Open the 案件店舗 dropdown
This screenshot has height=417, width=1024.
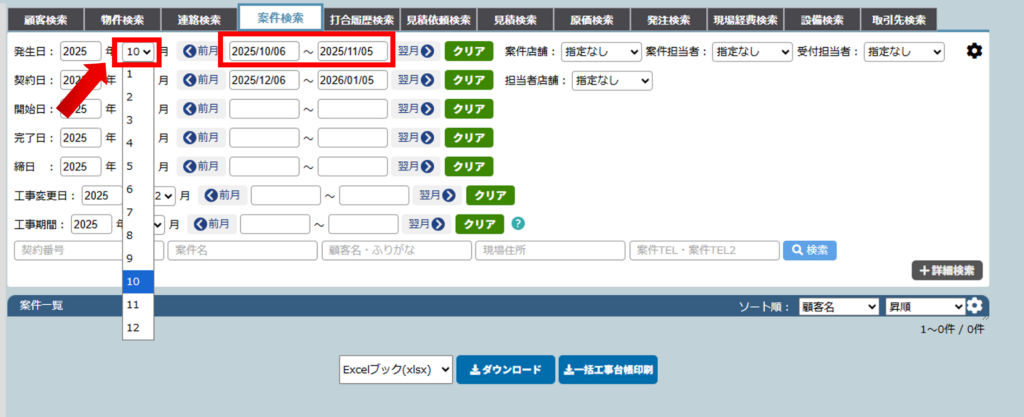(601, 51)
